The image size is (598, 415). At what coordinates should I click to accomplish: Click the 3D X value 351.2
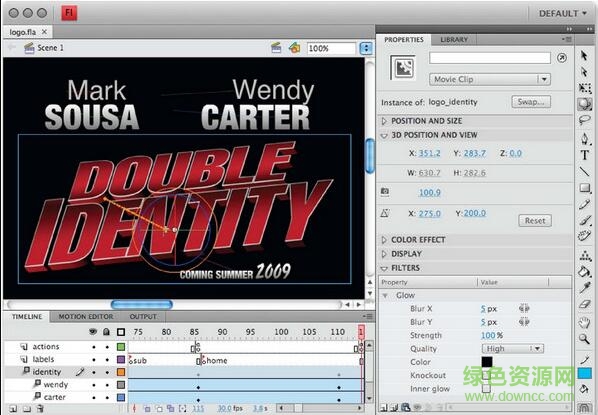[429, 153]
